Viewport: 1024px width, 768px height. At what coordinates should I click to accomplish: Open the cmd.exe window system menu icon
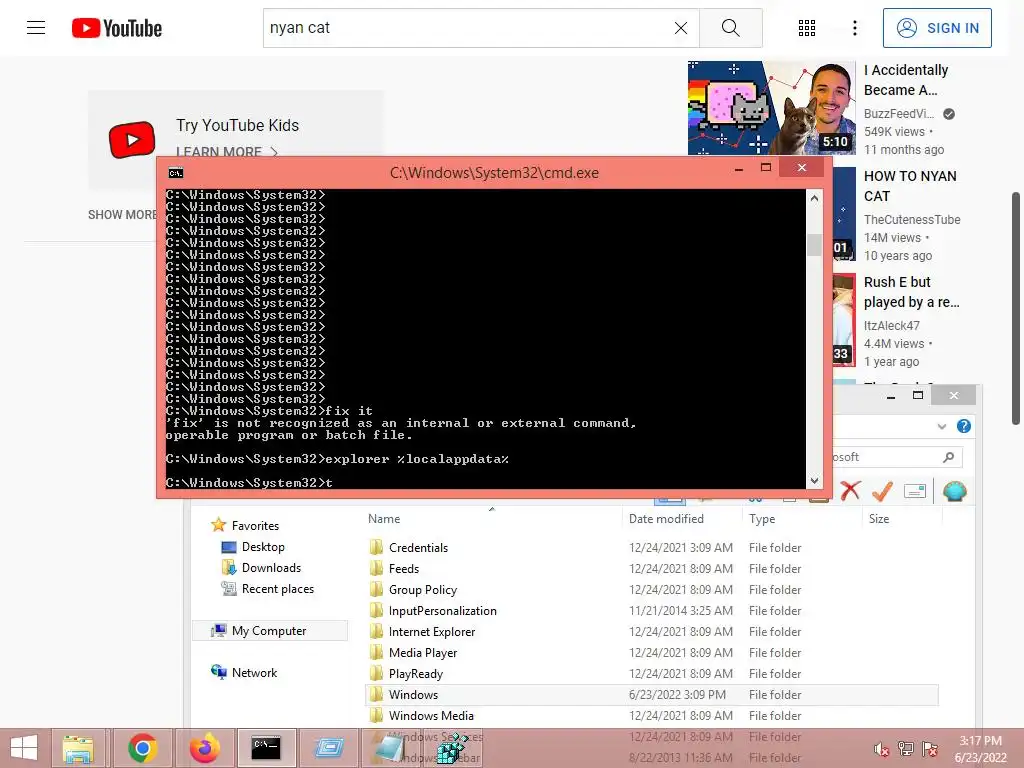pyautogui.click(x=176, y=173)
